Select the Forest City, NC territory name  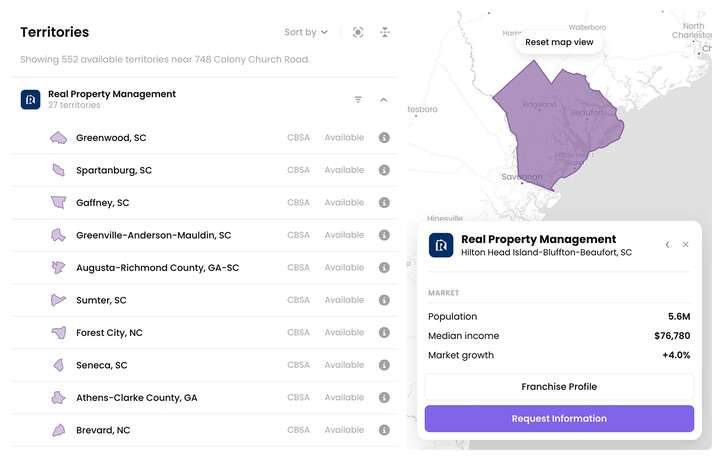point(109,332)
